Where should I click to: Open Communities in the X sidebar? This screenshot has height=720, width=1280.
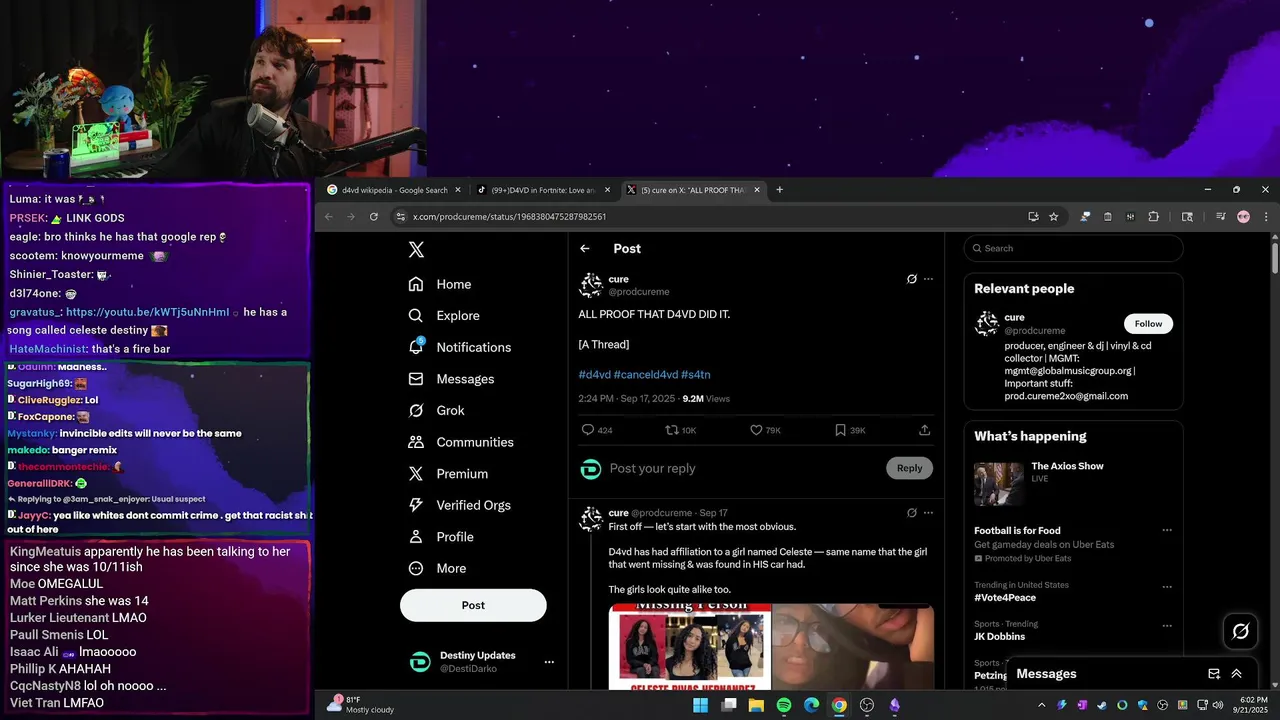[x=461, y=442]
